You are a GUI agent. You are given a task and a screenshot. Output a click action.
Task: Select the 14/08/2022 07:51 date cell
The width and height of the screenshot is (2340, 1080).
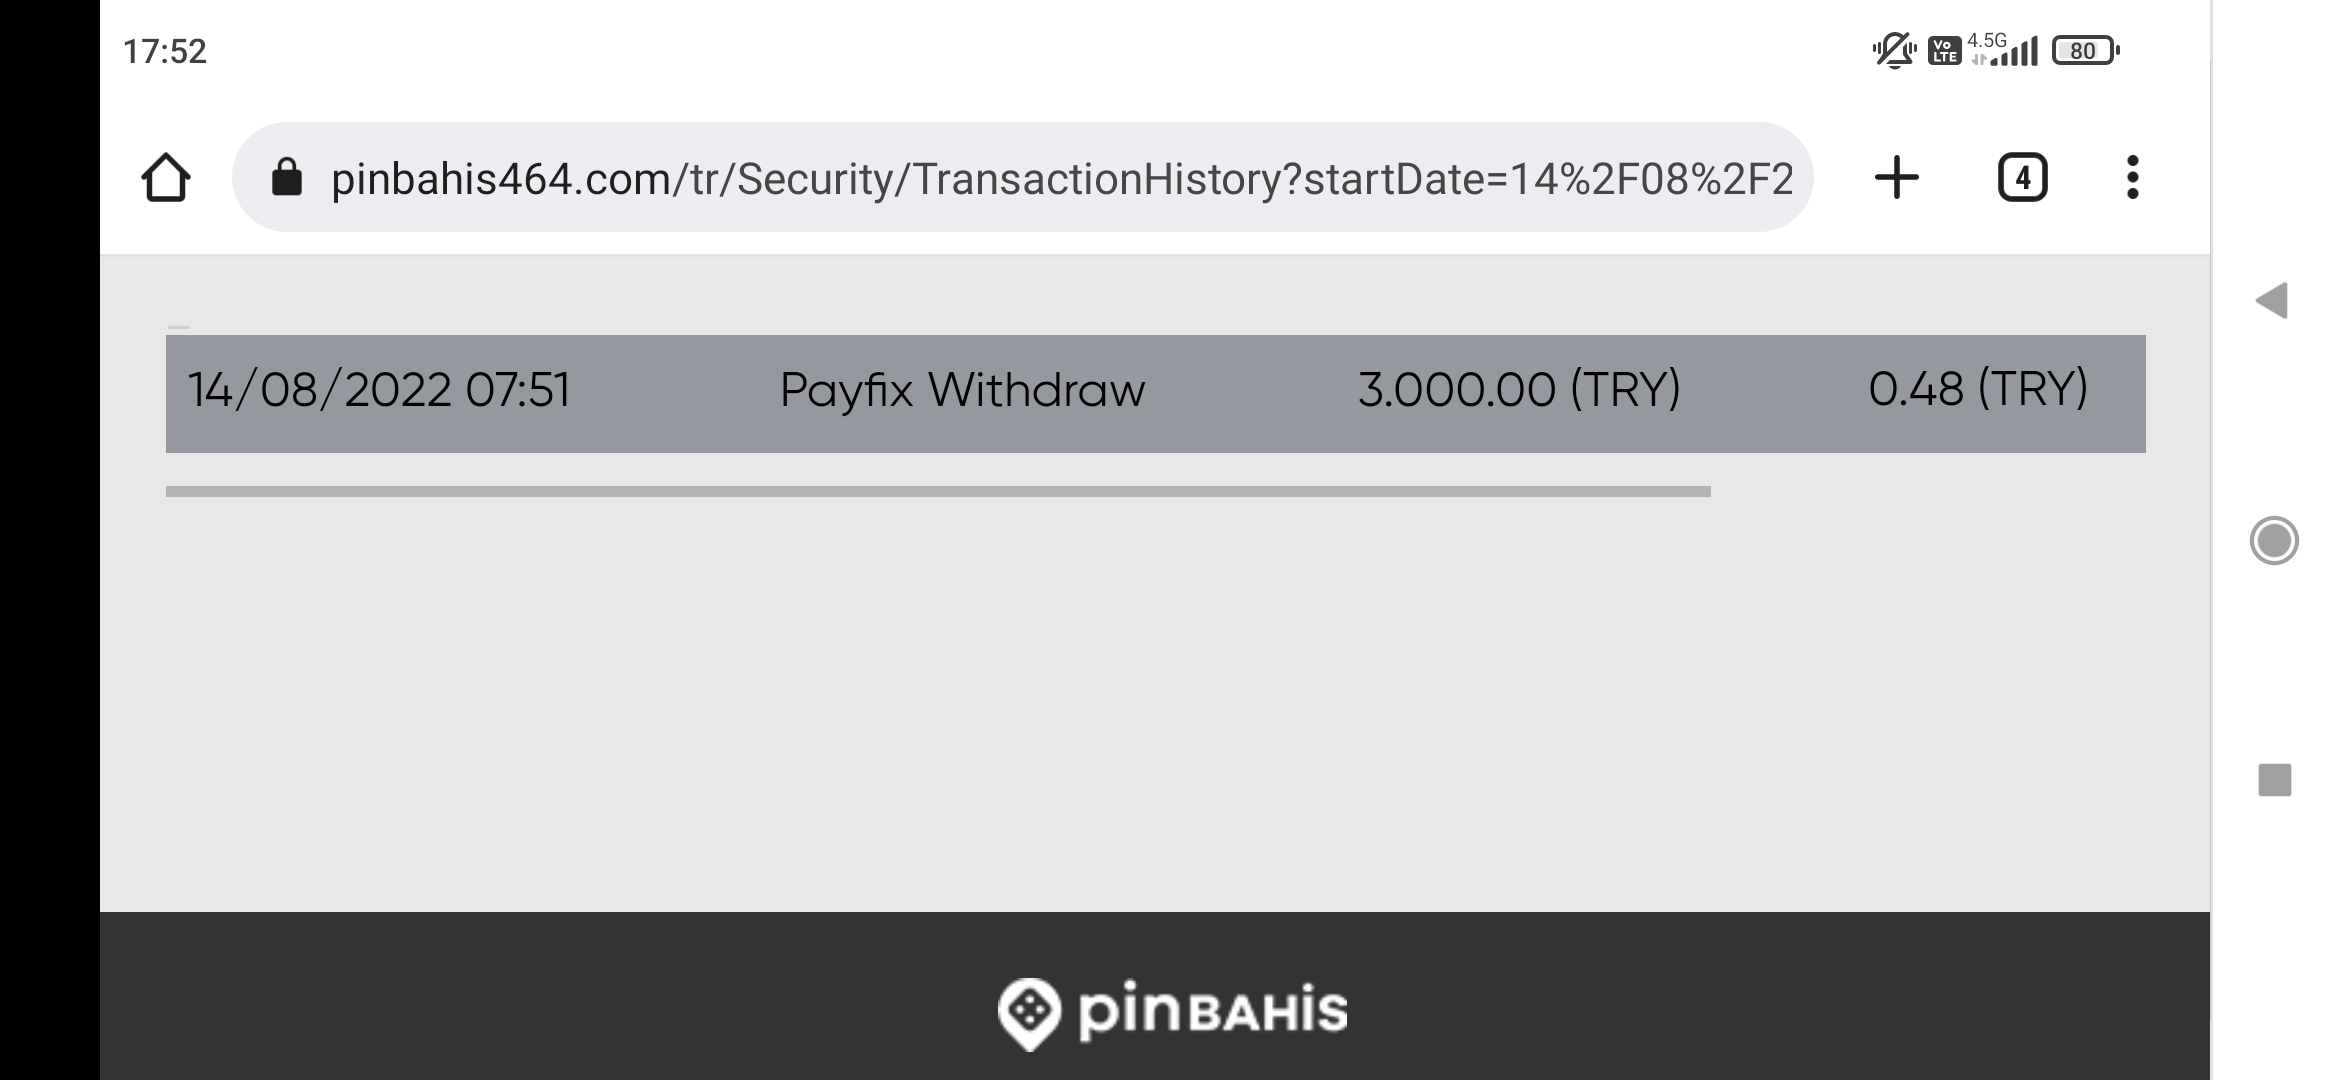(x=379, y=390)
